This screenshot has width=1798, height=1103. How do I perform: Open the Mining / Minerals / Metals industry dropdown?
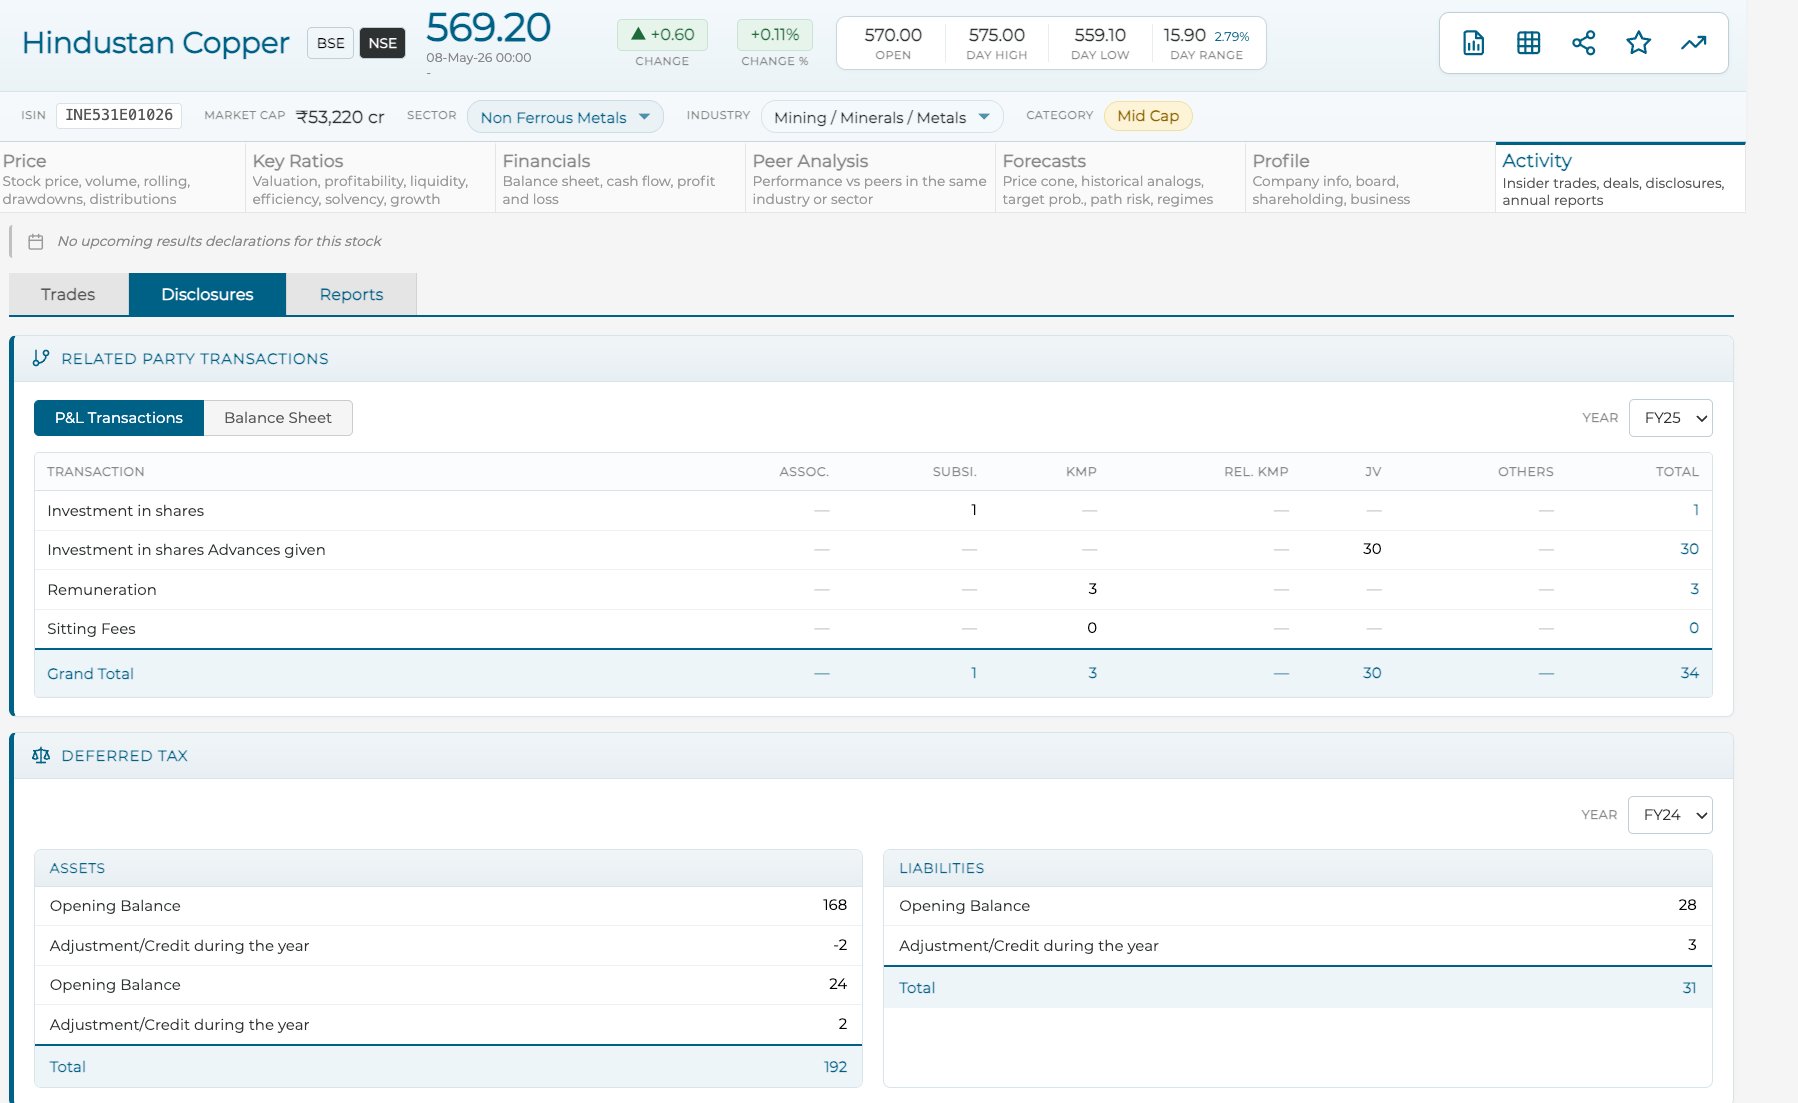[x=882, y=117]
